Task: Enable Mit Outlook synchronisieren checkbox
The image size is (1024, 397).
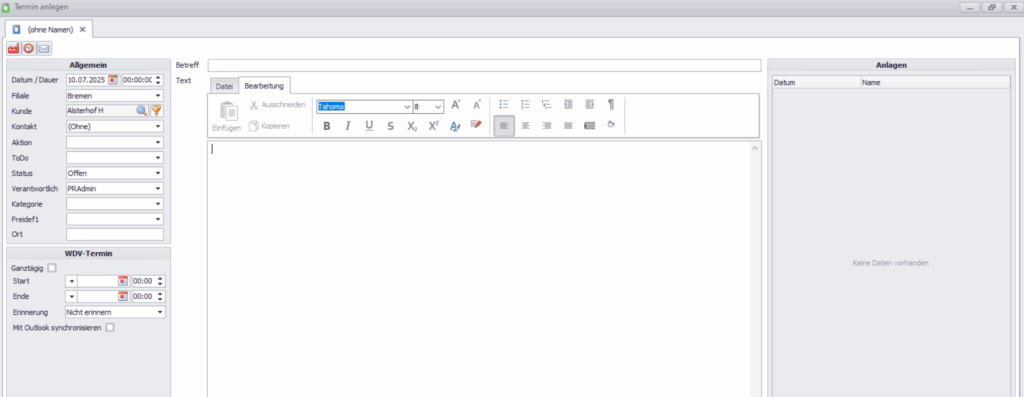Action: (110, 328)
